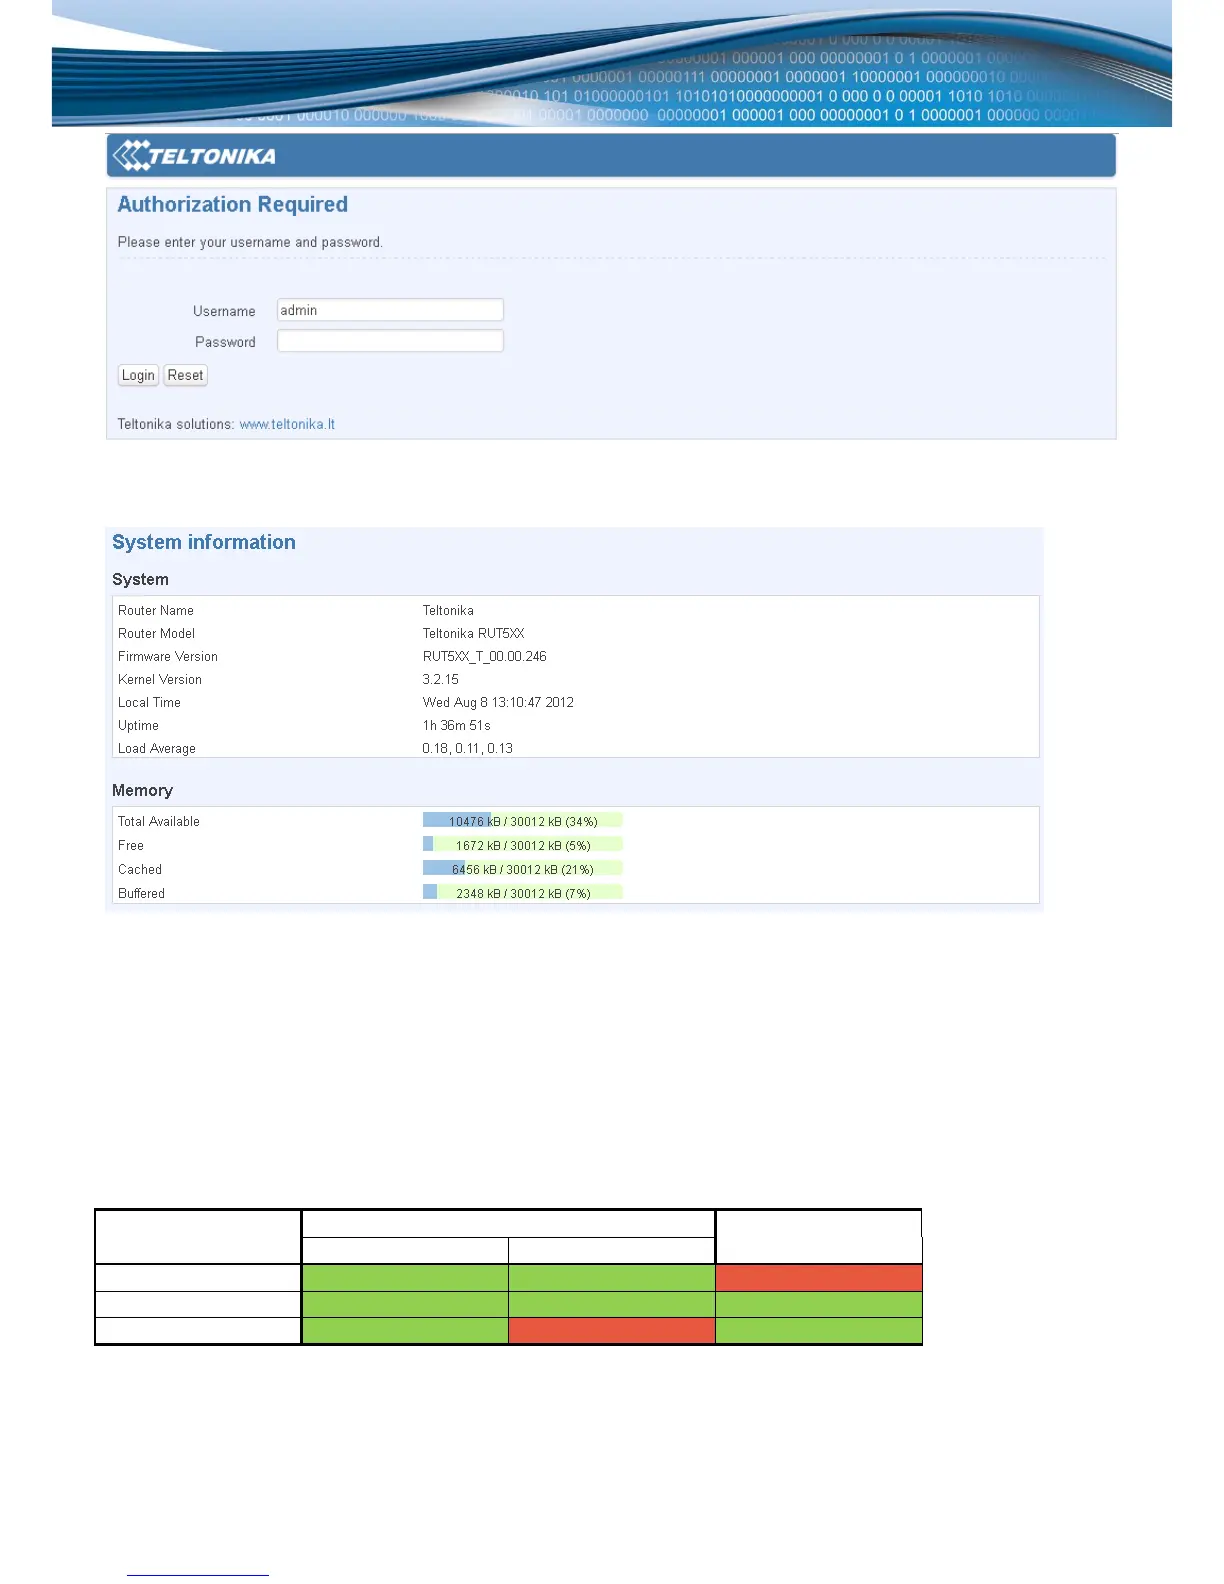Click the "Free" memory row label

(131, 845)
